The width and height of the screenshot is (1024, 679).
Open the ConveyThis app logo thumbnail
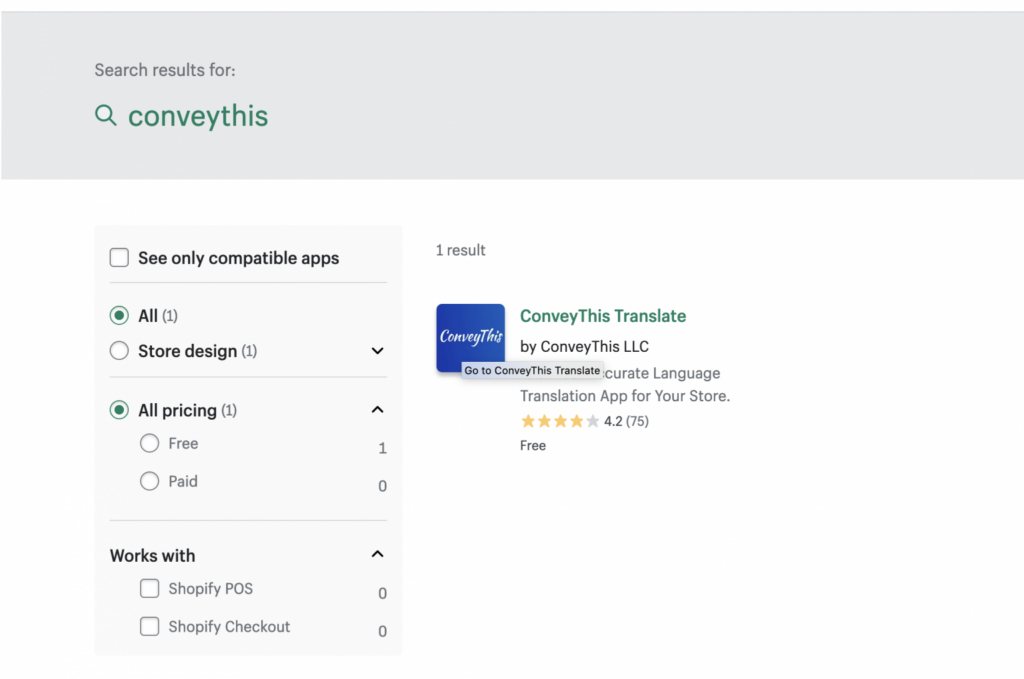coord(470,334)
